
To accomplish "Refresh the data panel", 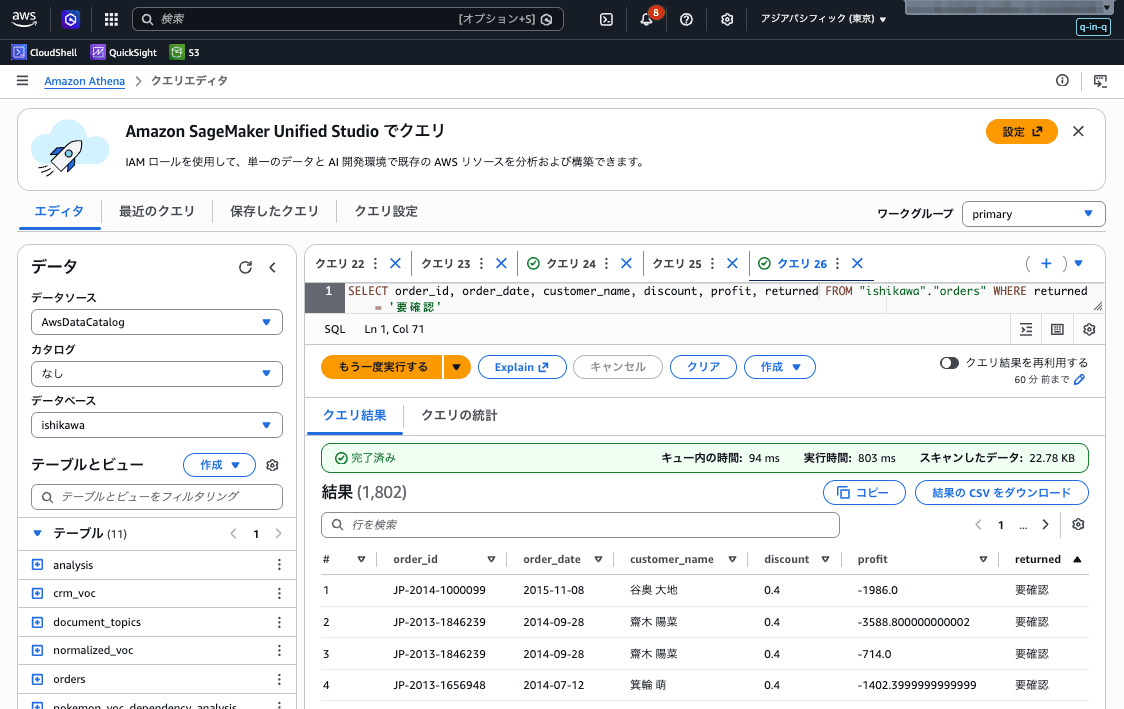I will [x=245, y=267].
